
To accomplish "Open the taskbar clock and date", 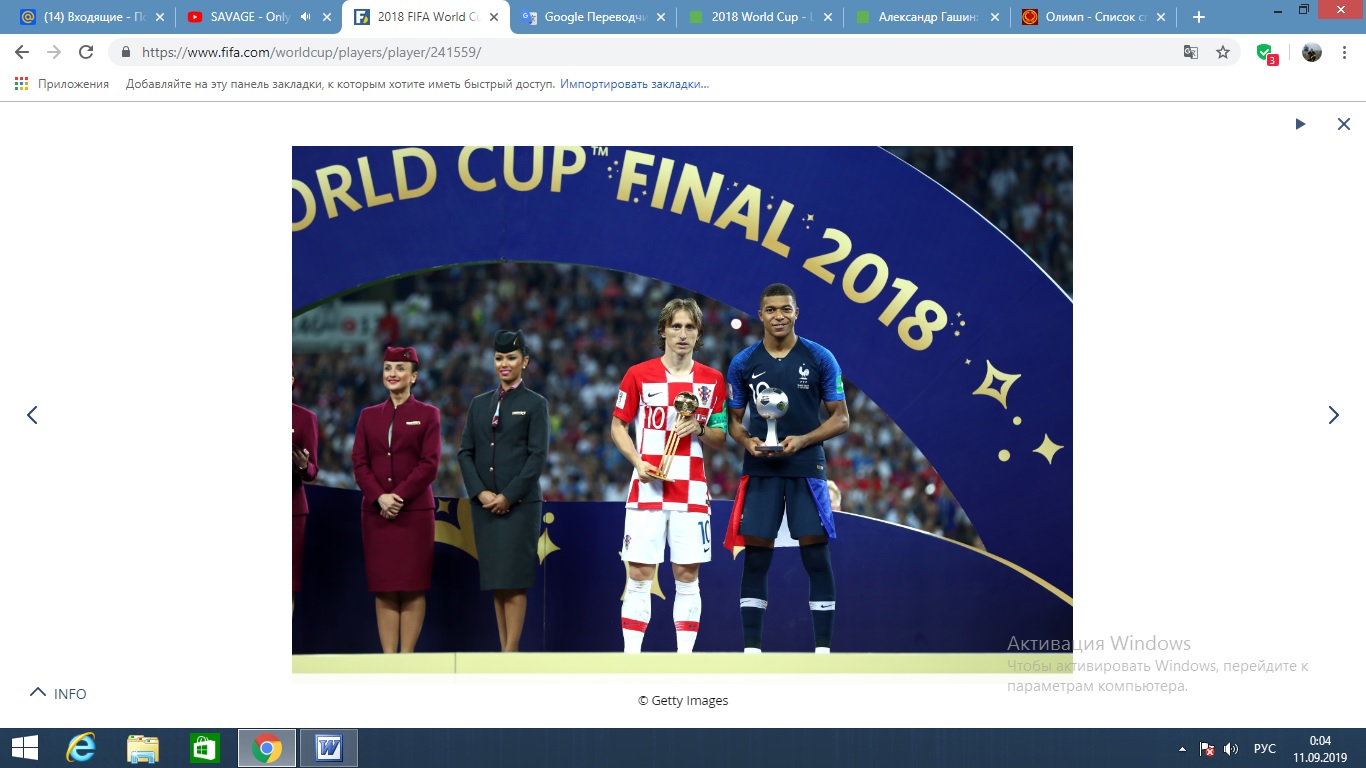I will (1319, 748).
